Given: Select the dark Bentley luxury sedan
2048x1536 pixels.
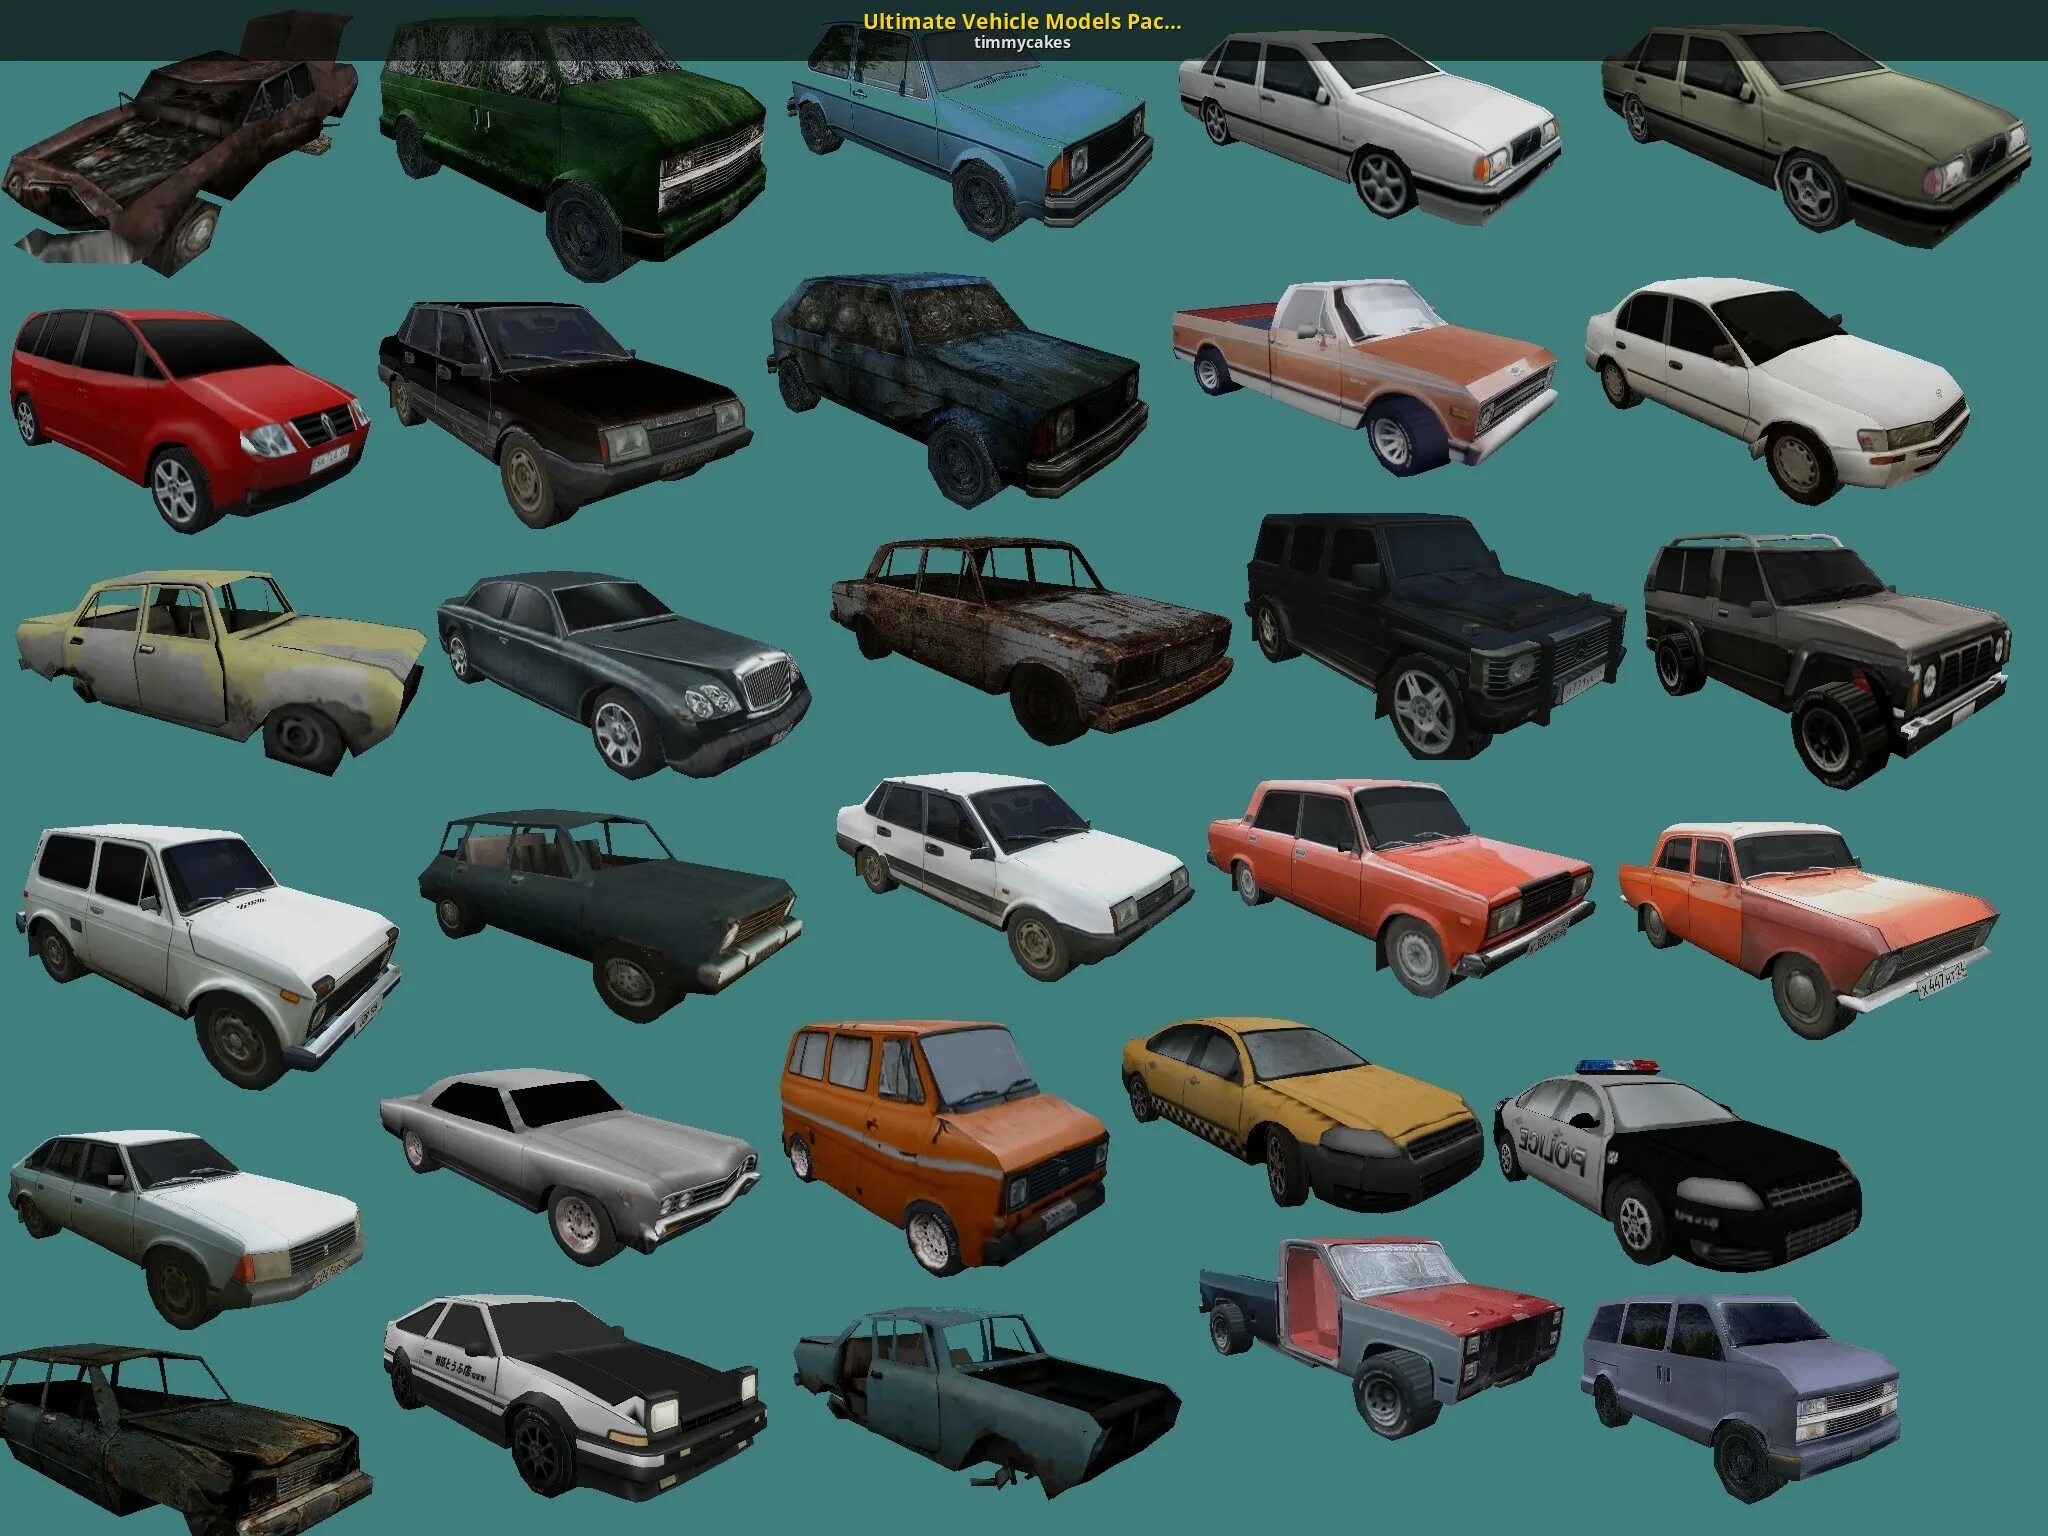Looking at the screenshot, I should [620, 665].
